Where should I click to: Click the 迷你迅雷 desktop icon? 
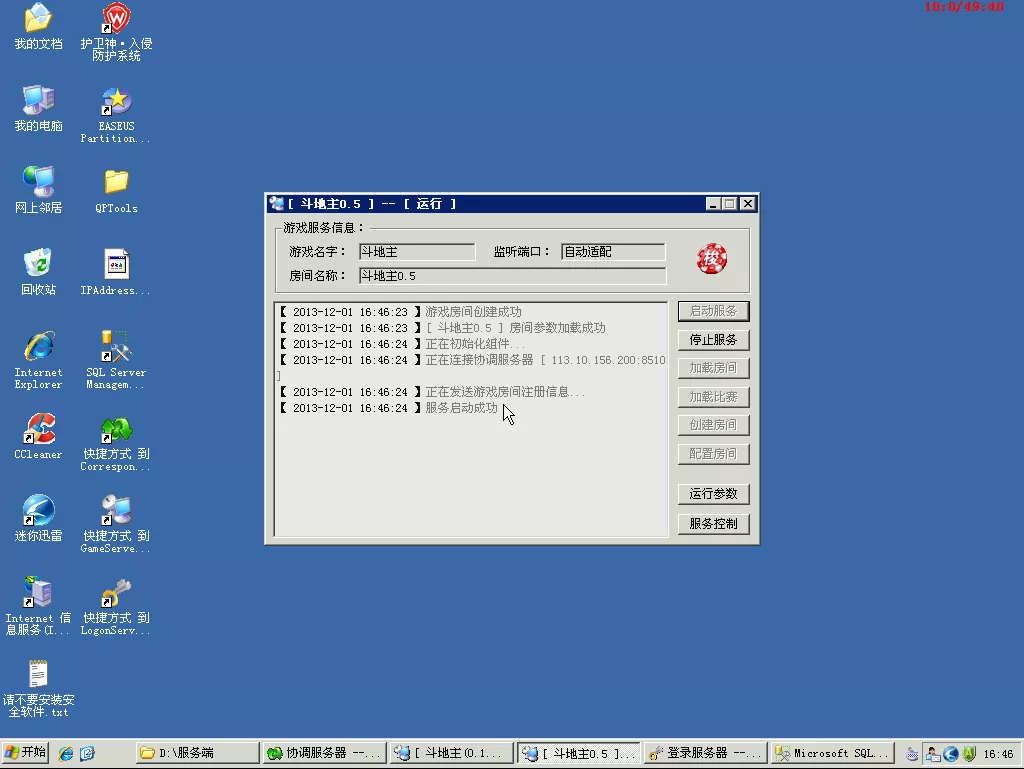point(39,518)
